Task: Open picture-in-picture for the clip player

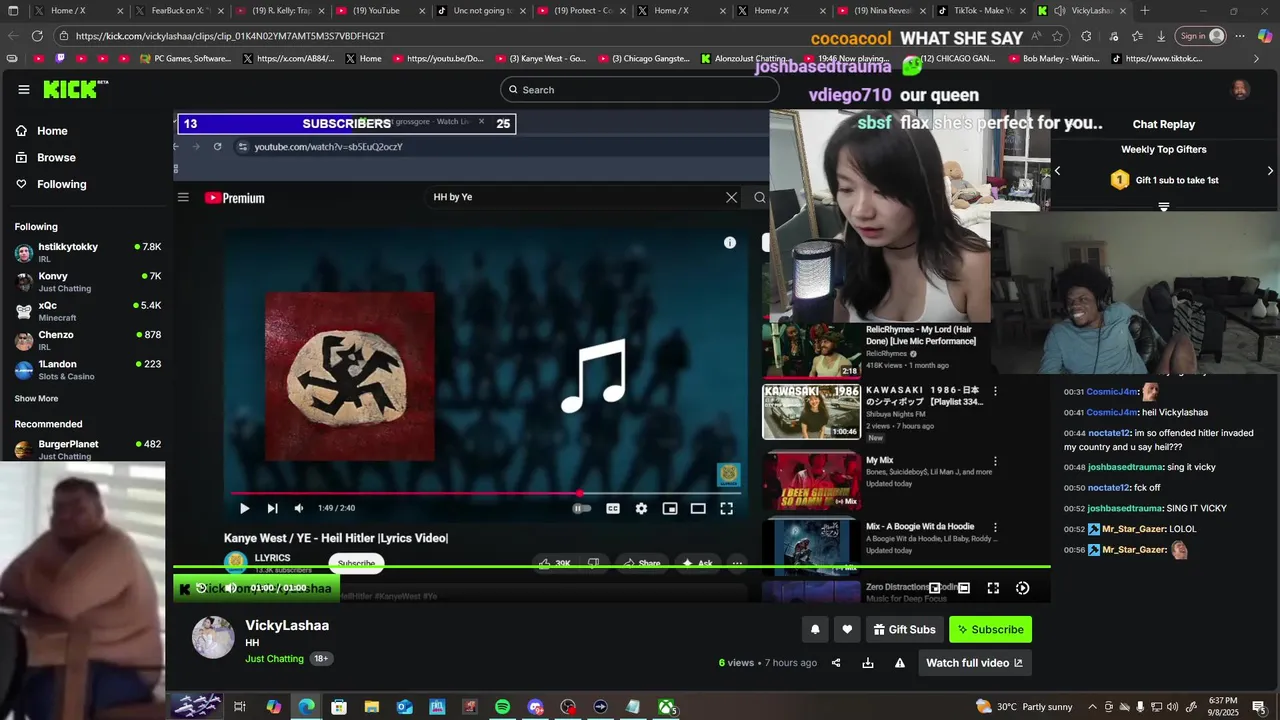Action: tap(934, 588)
